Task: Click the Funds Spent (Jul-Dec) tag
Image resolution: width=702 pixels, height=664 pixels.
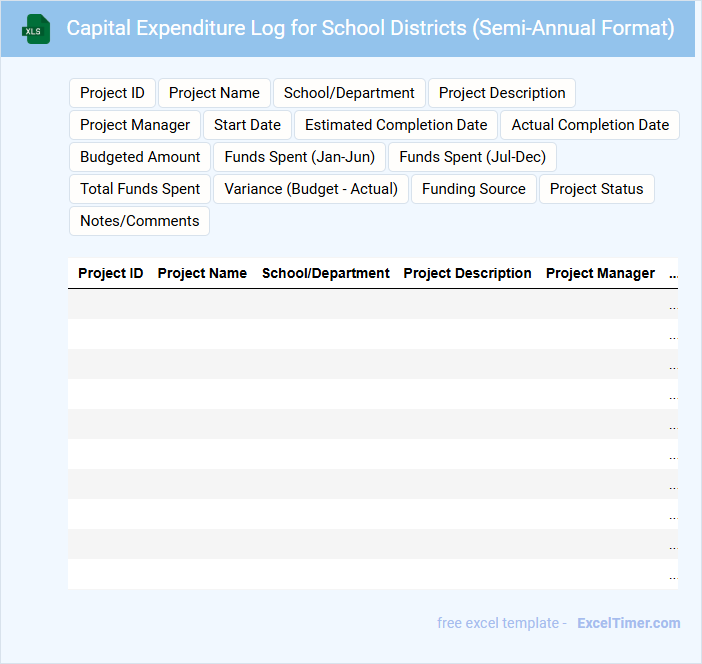Action: (472, 157)
